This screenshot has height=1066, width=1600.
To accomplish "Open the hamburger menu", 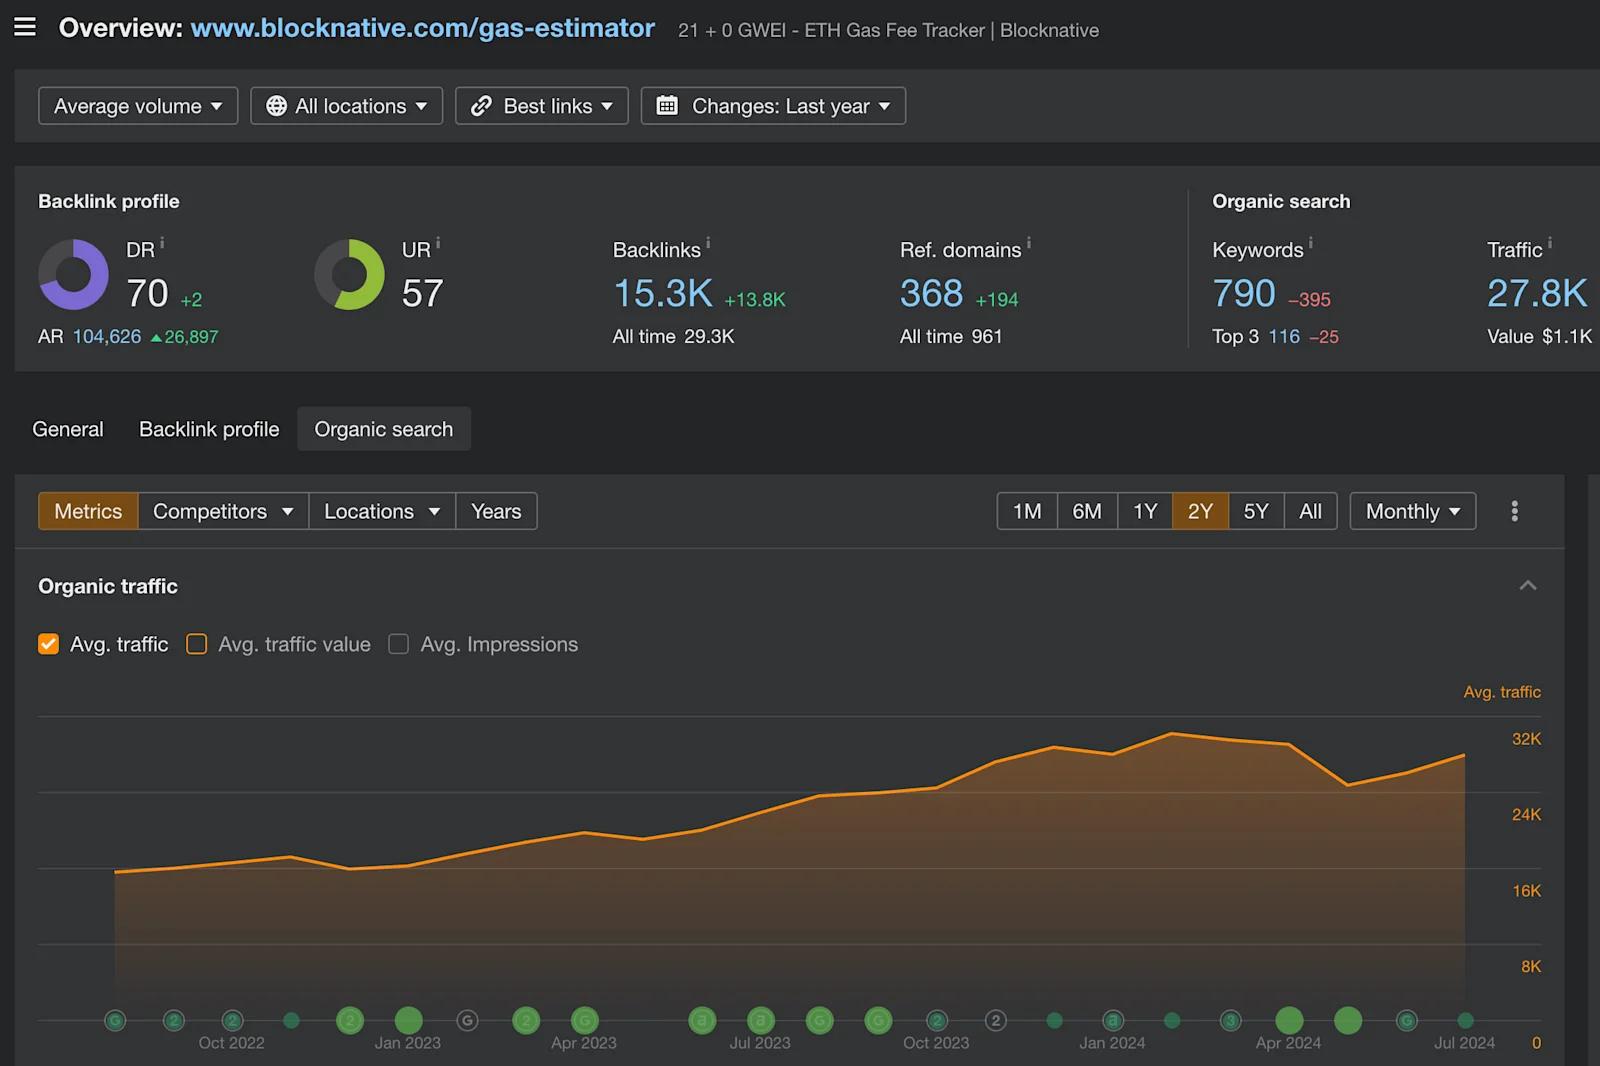I will 25,27.
